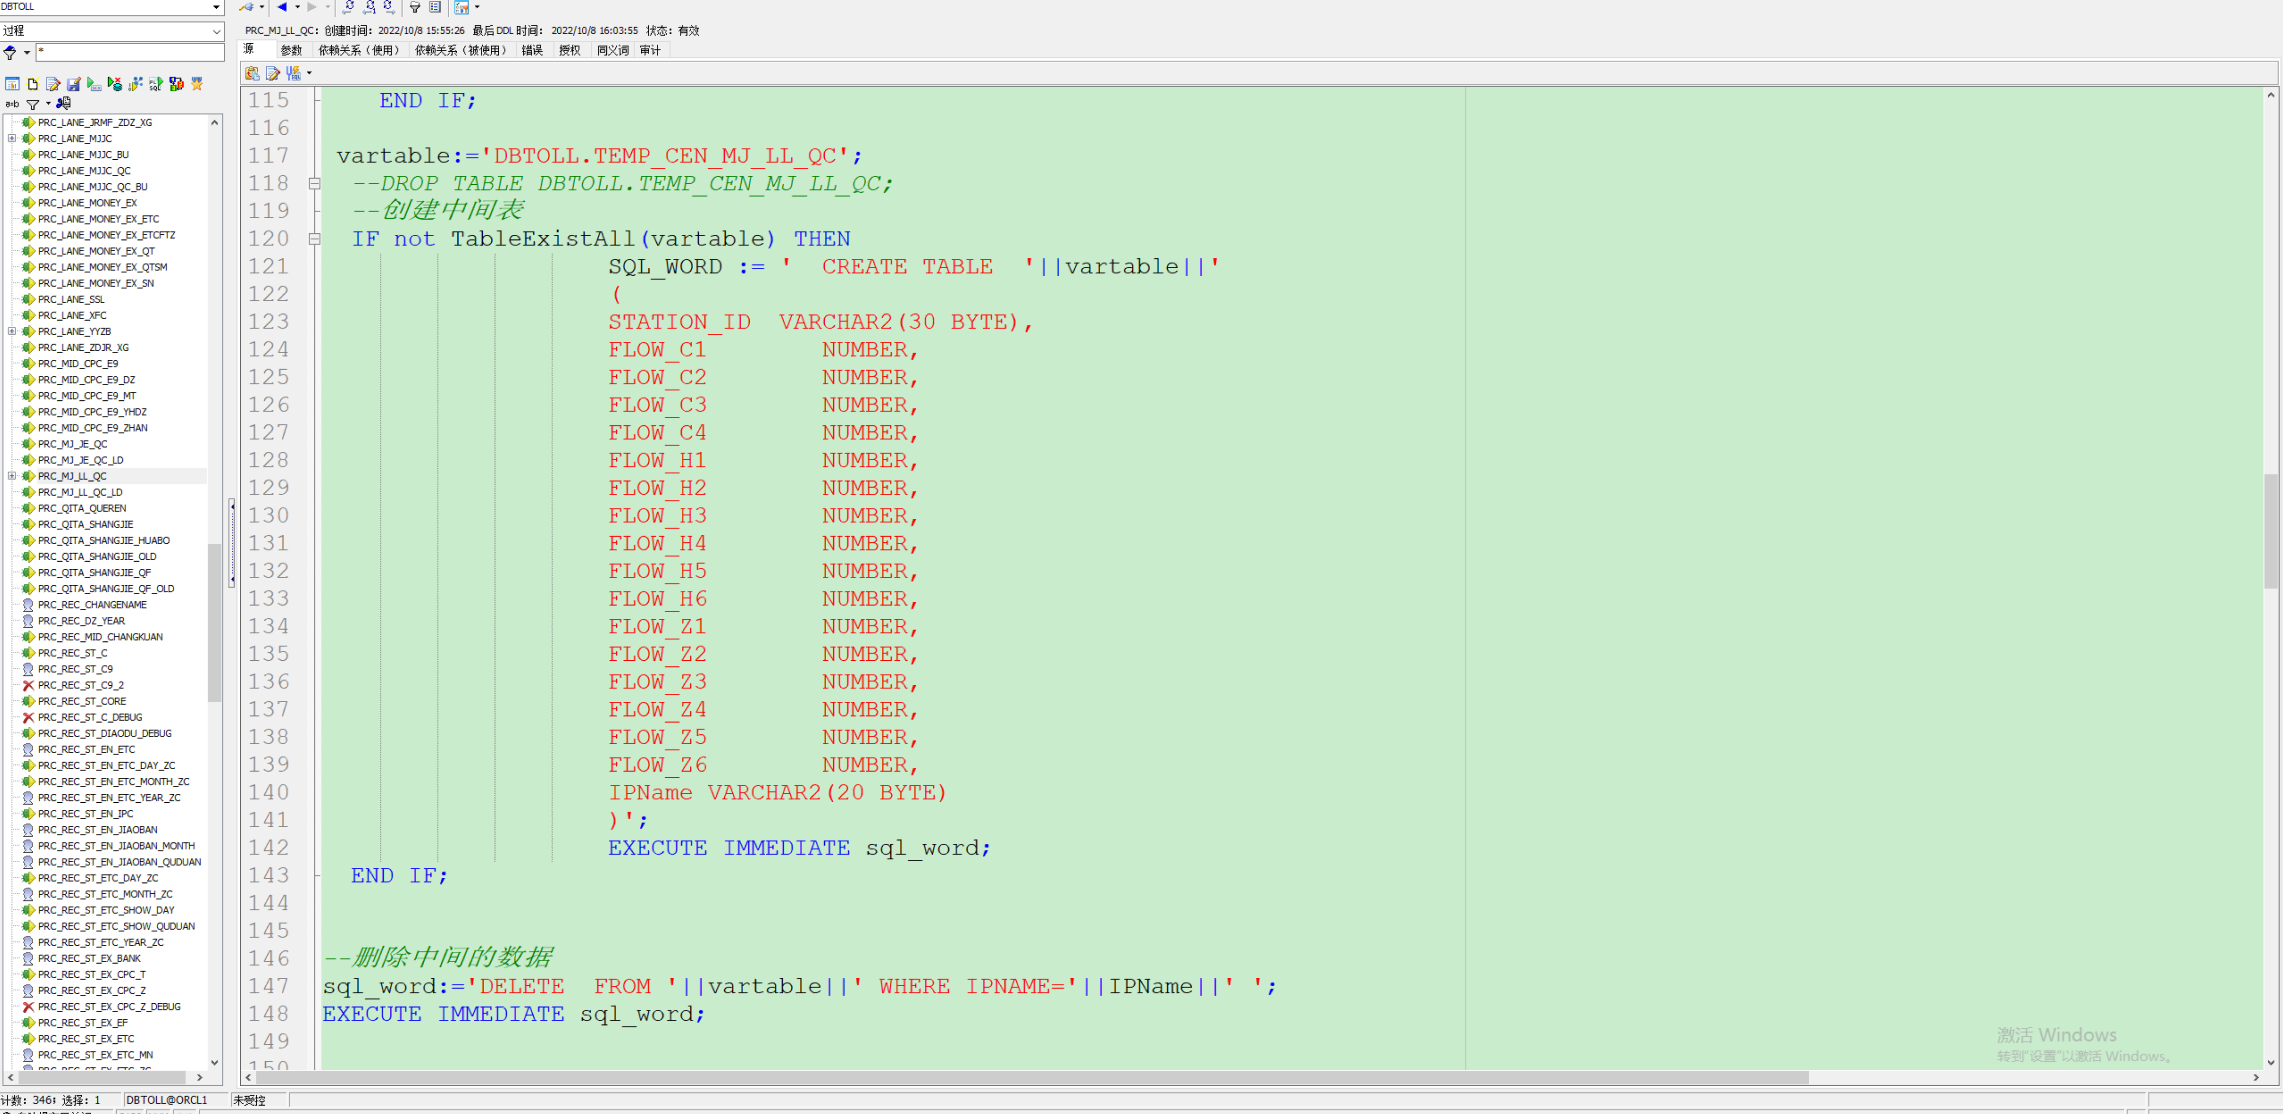Image resolution: width=2283 pixels, height=1114 pixels.
Task: Switch to the 同义词 tab
Action: coord(613,50)
